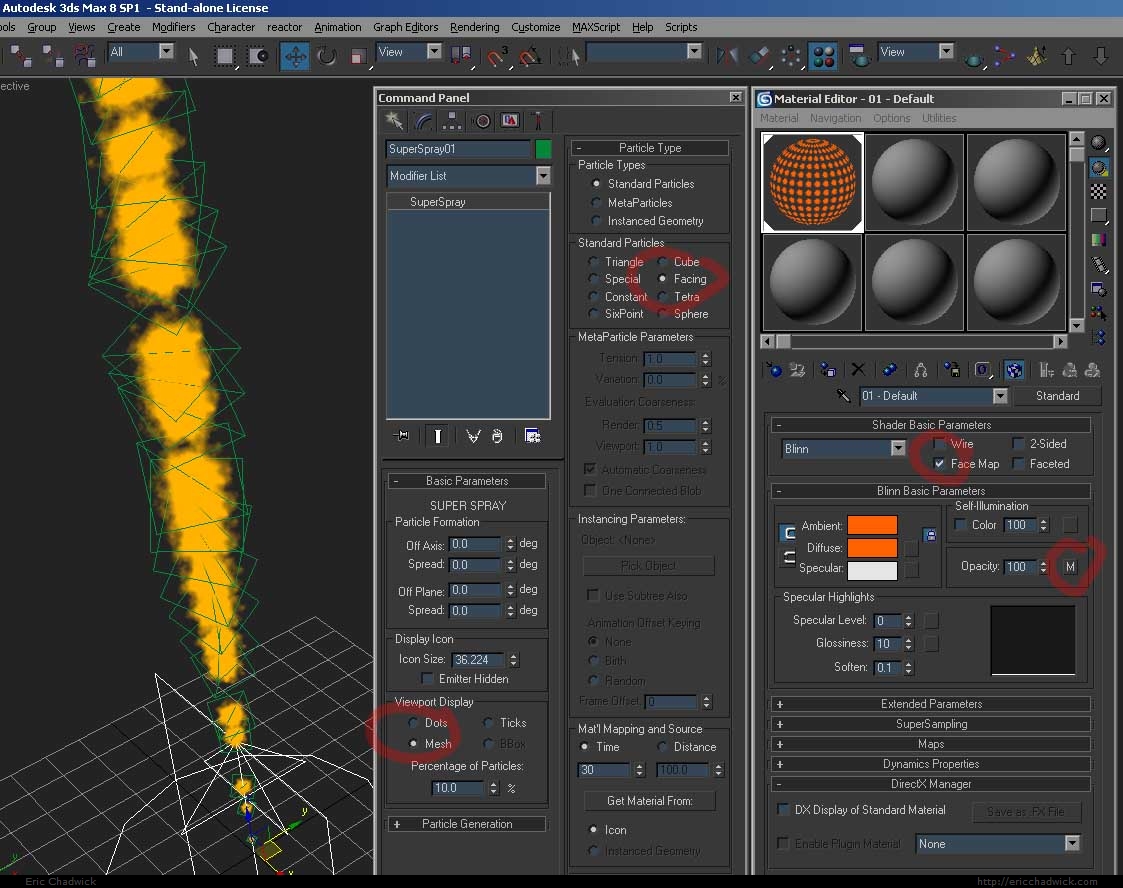Click the Opacity map button marked M
The height and width of the screenshot is (888, 1123).
tap(1070, 566)
